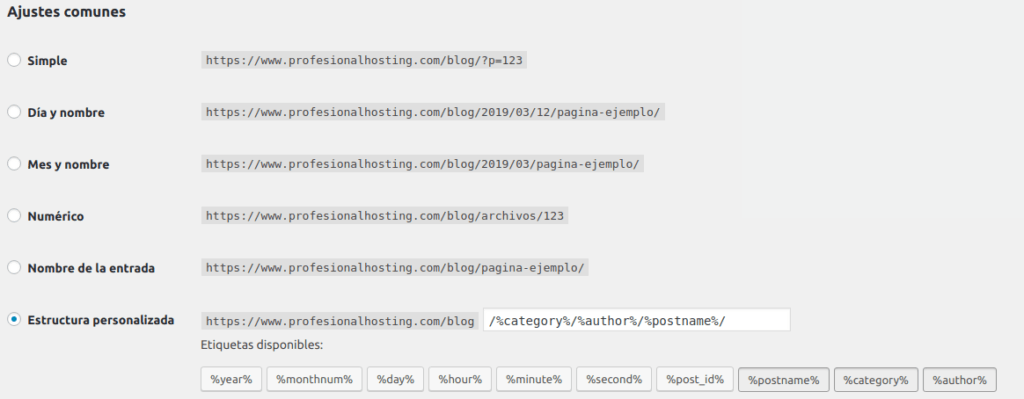Click the archivos/123 example URL
This screenshot has height=399, width=1024.
(x=385, y=215)
